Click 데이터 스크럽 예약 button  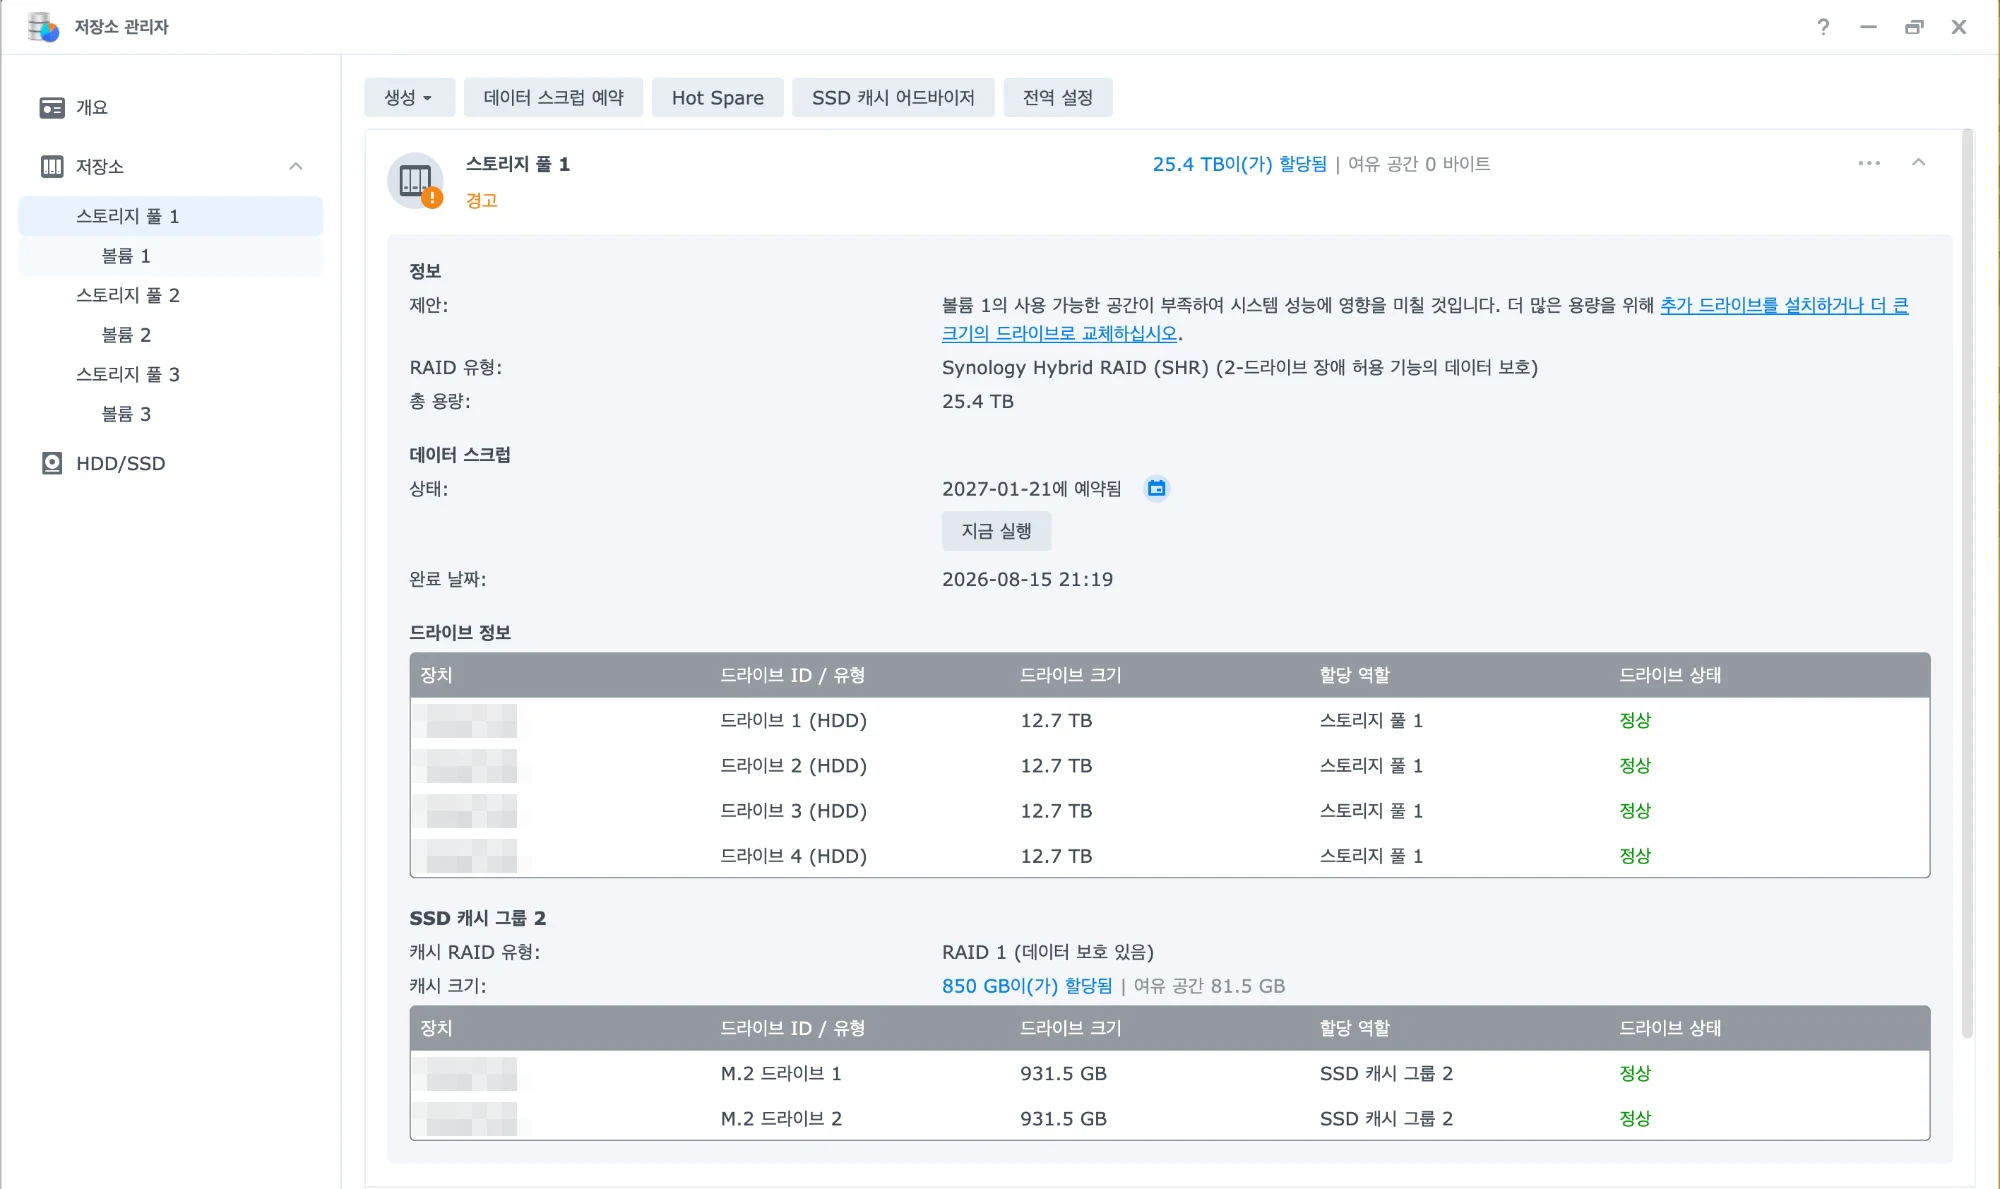553,97
